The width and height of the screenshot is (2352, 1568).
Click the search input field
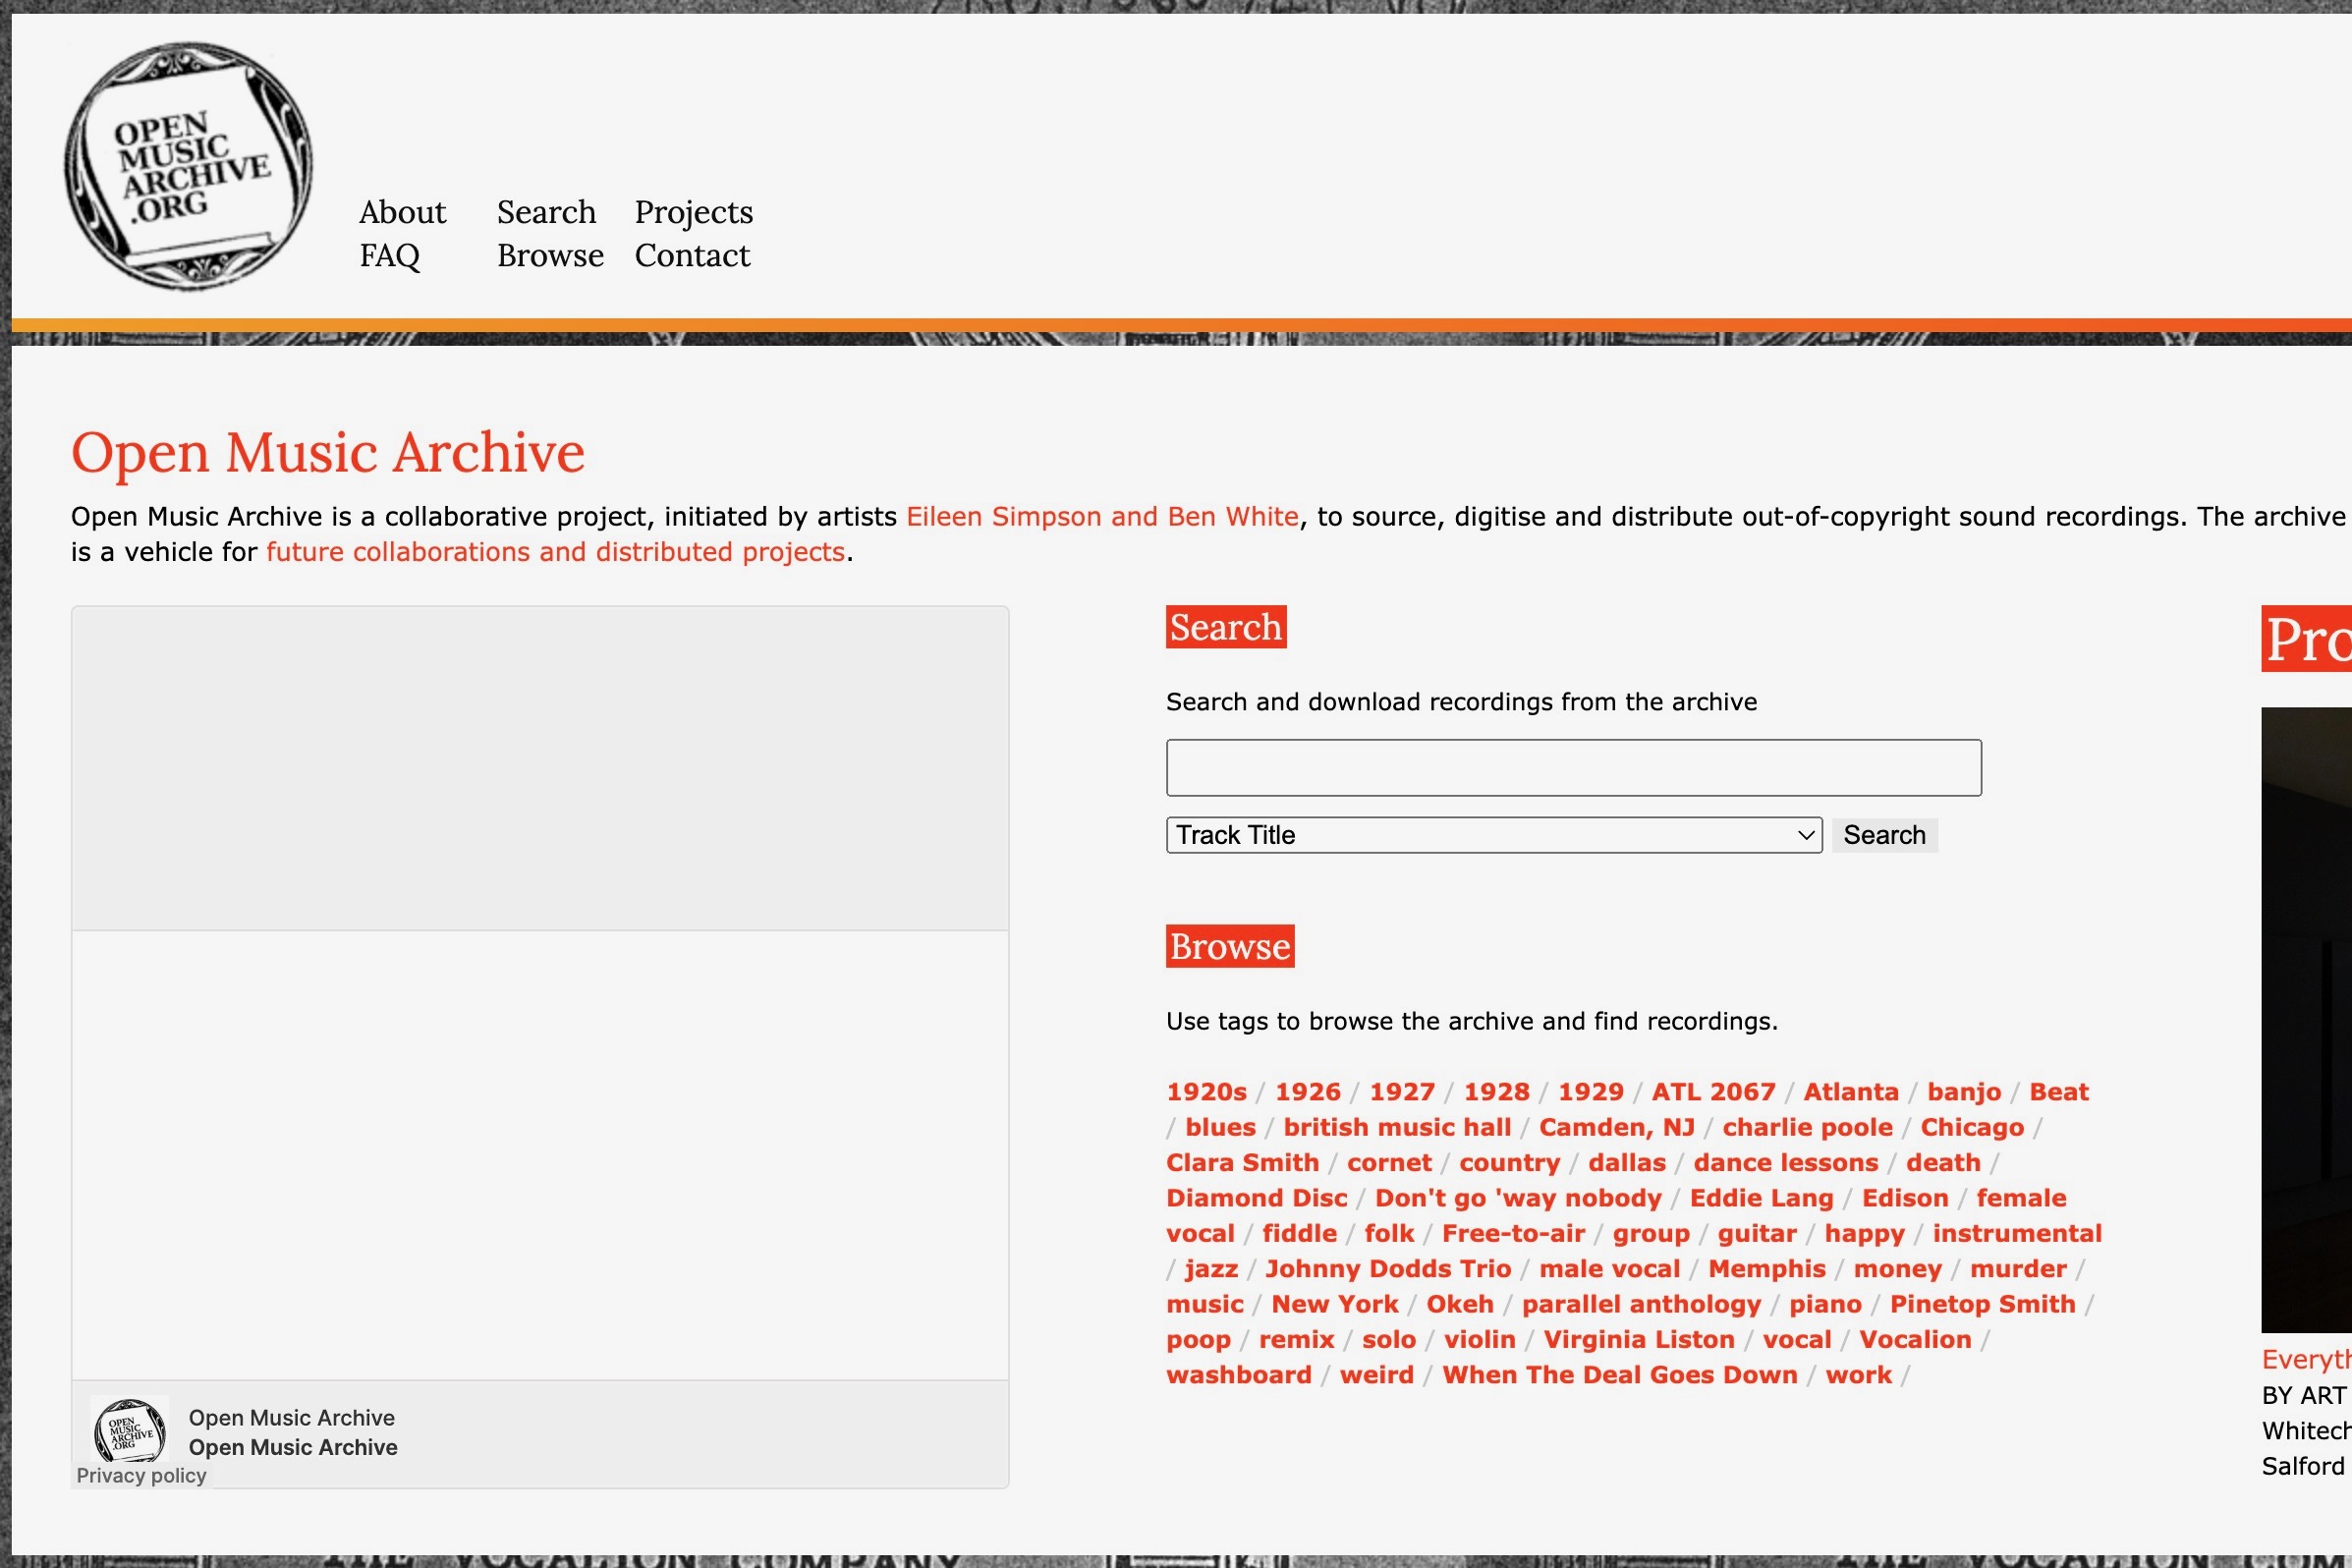(1573, 766)
